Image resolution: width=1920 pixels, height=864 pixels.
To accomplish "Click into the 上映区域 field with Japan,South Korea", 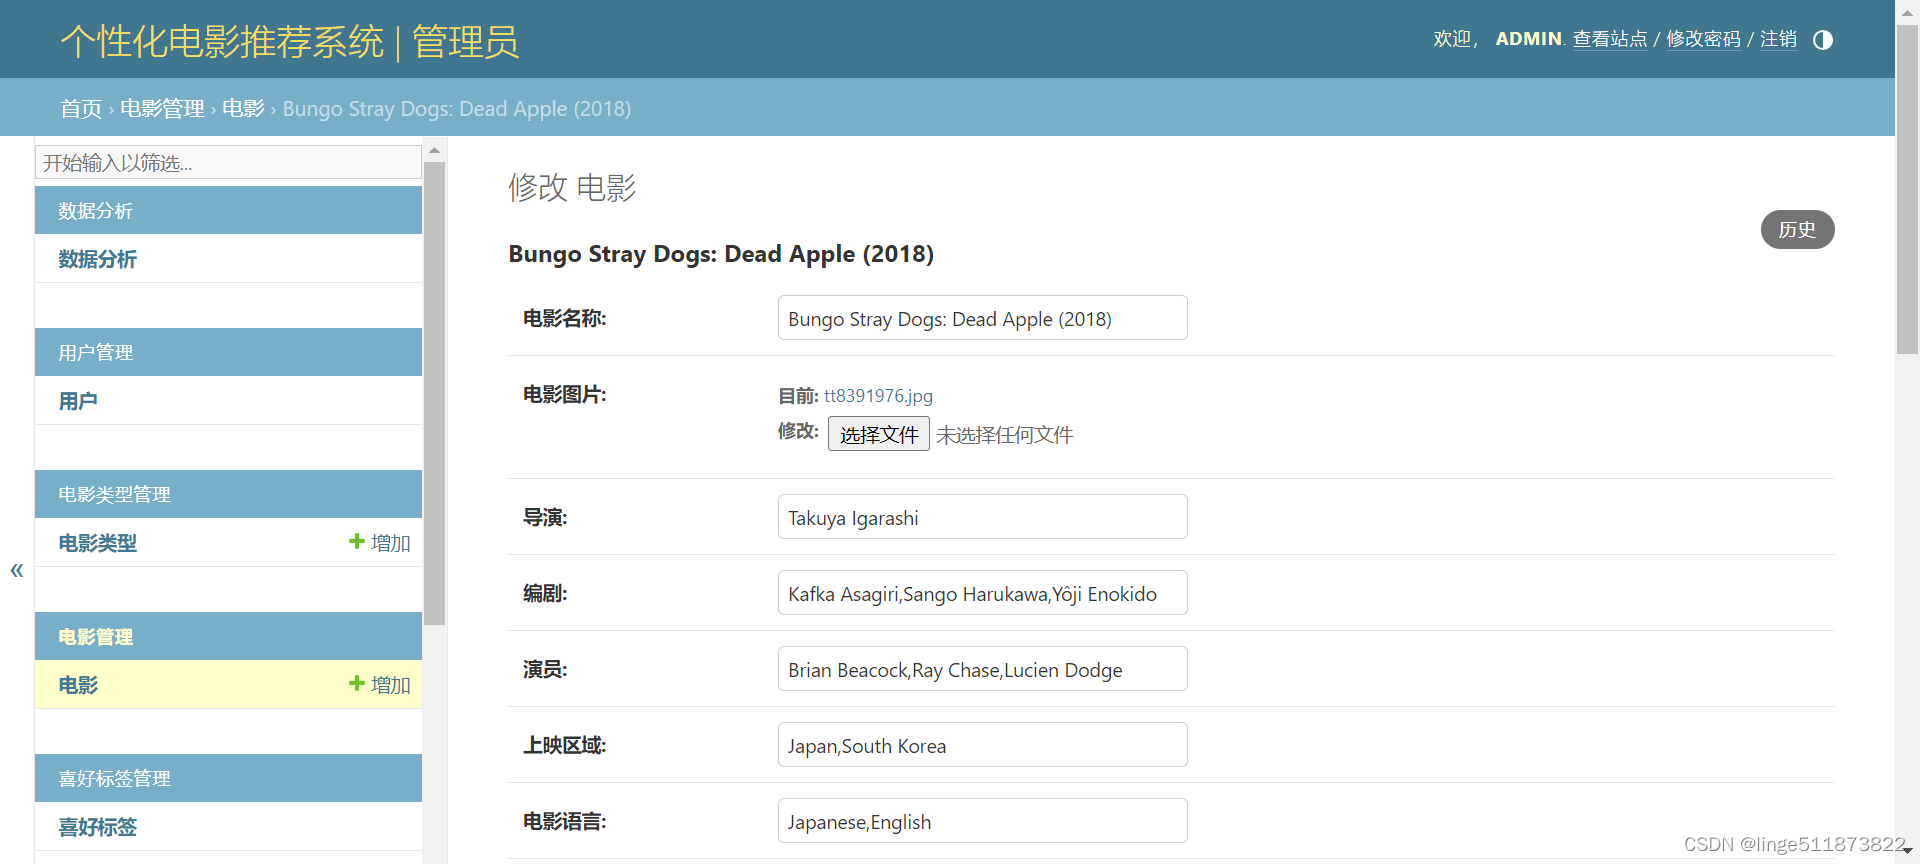I will (x=982, y=745).
